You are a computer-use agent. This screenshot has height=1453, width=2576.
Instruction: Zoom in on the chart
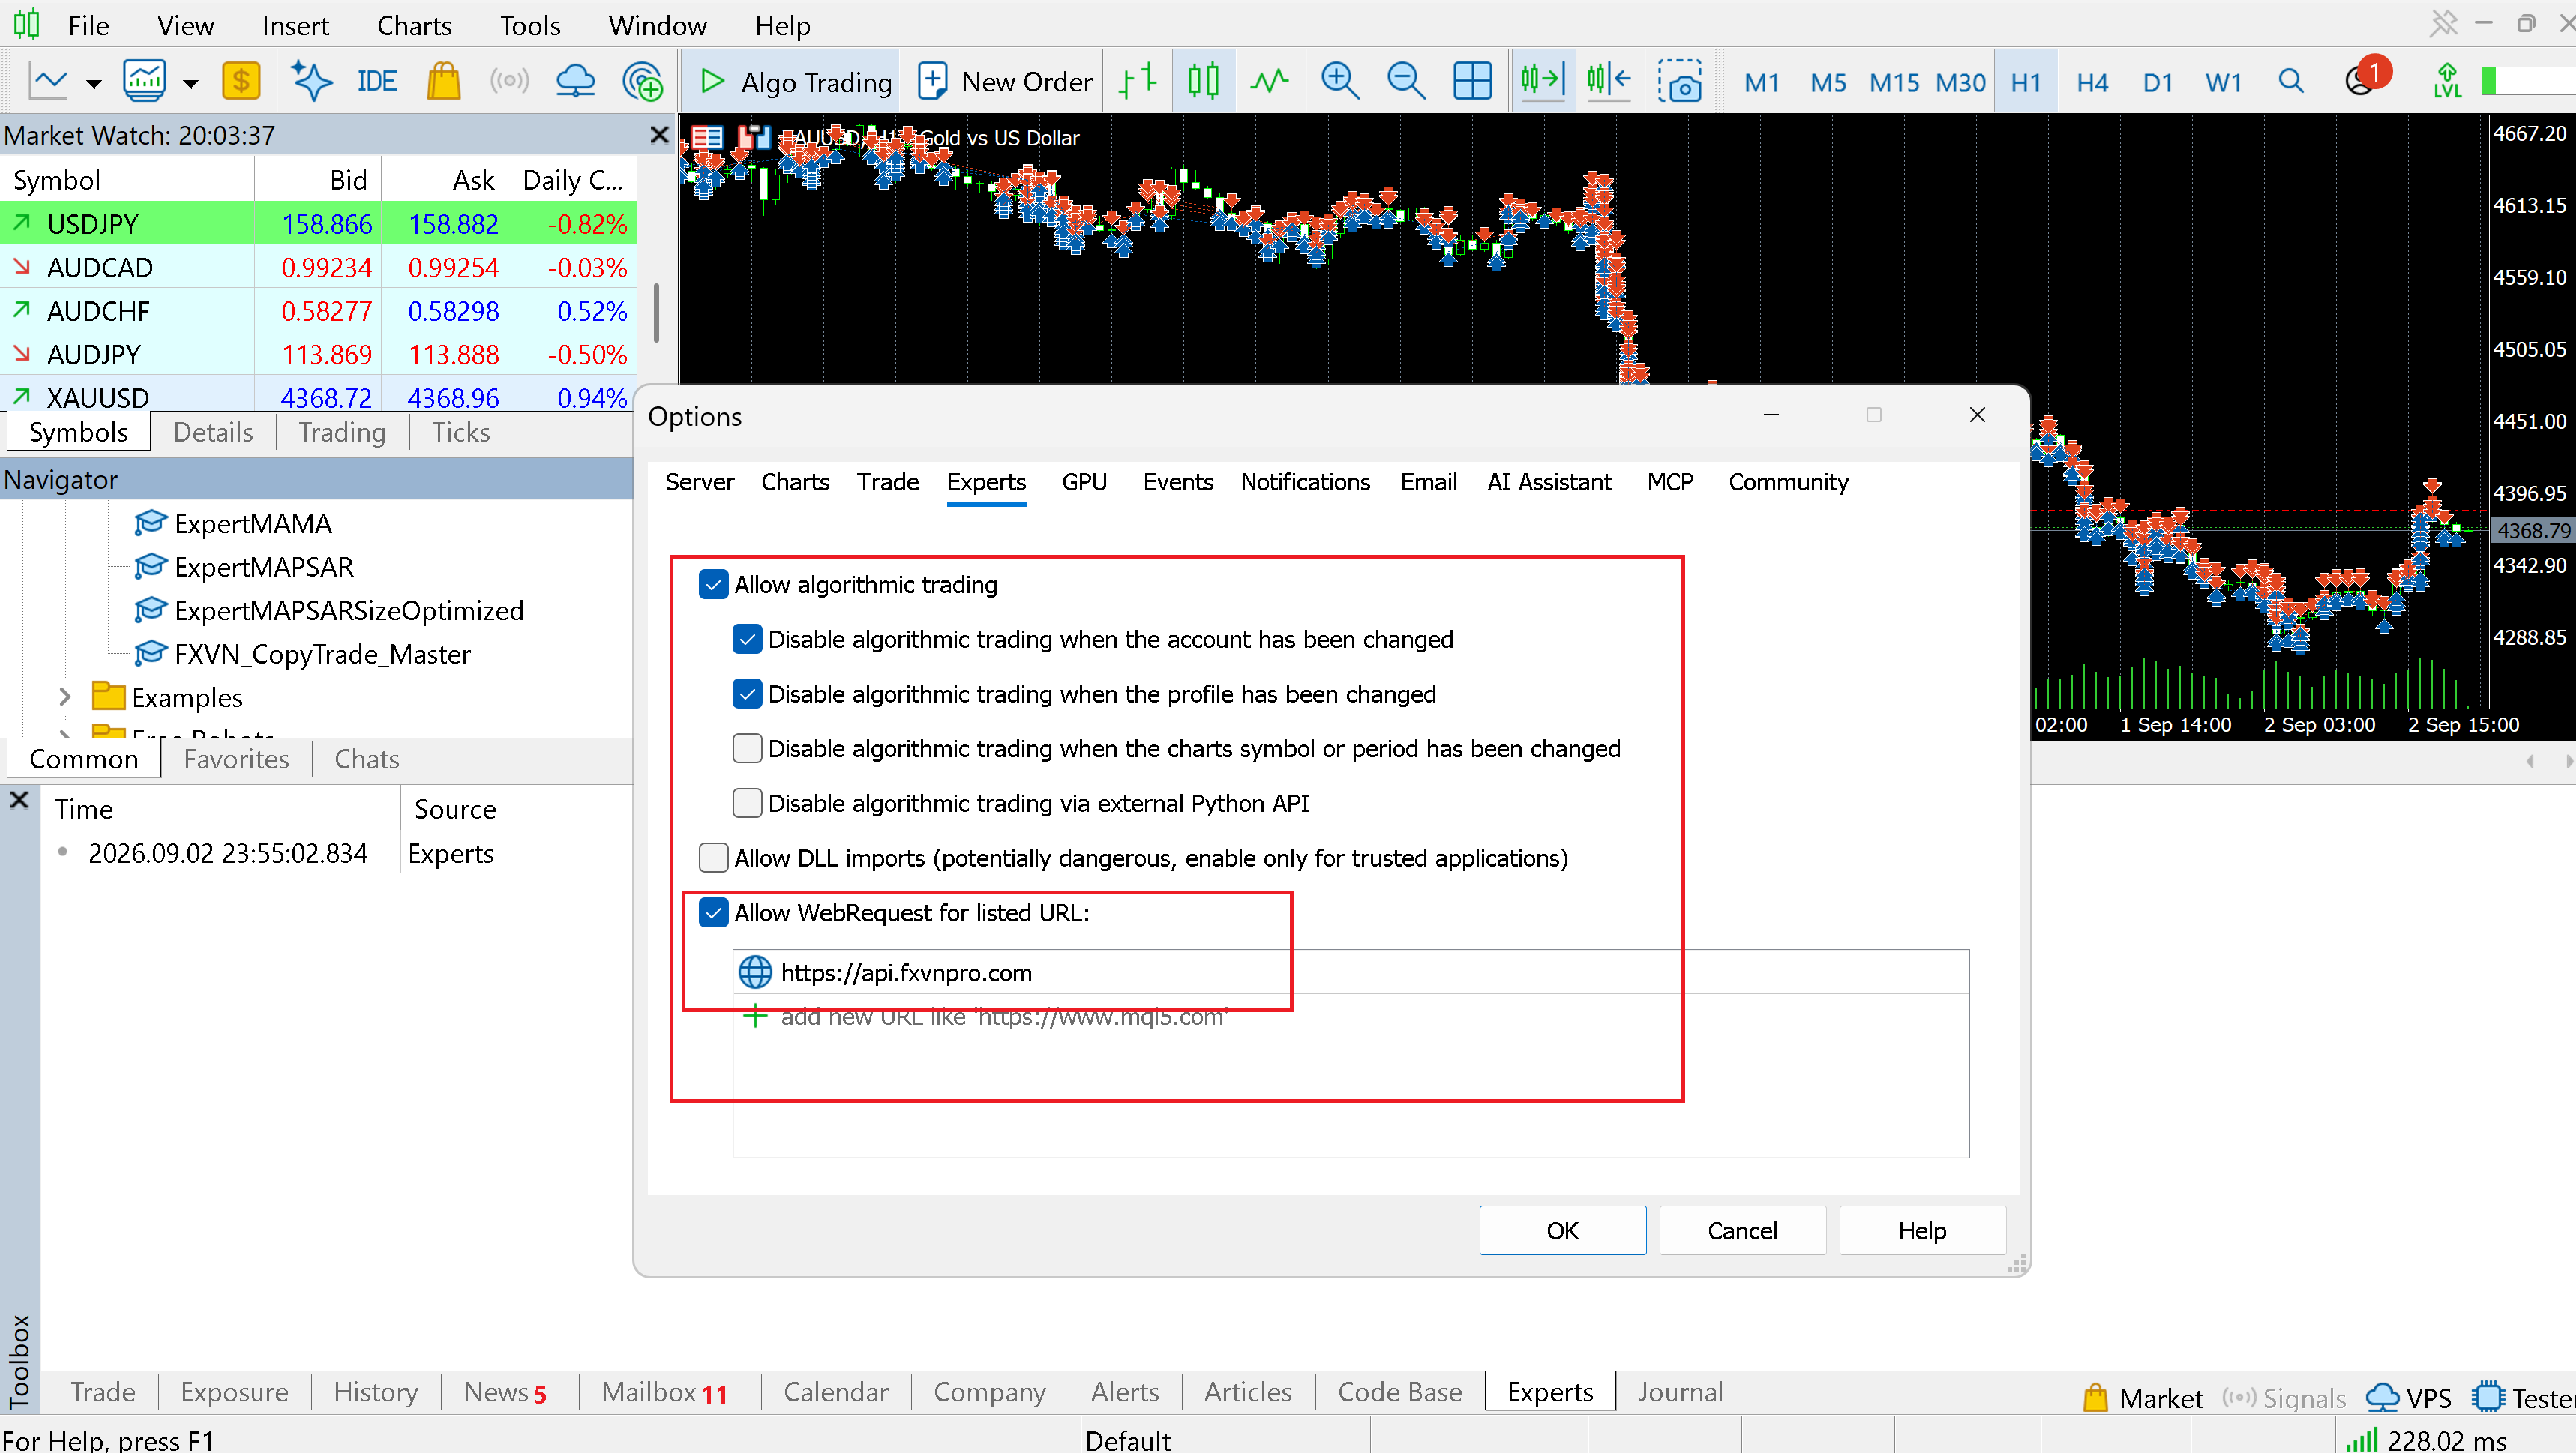coord(1340,81)
